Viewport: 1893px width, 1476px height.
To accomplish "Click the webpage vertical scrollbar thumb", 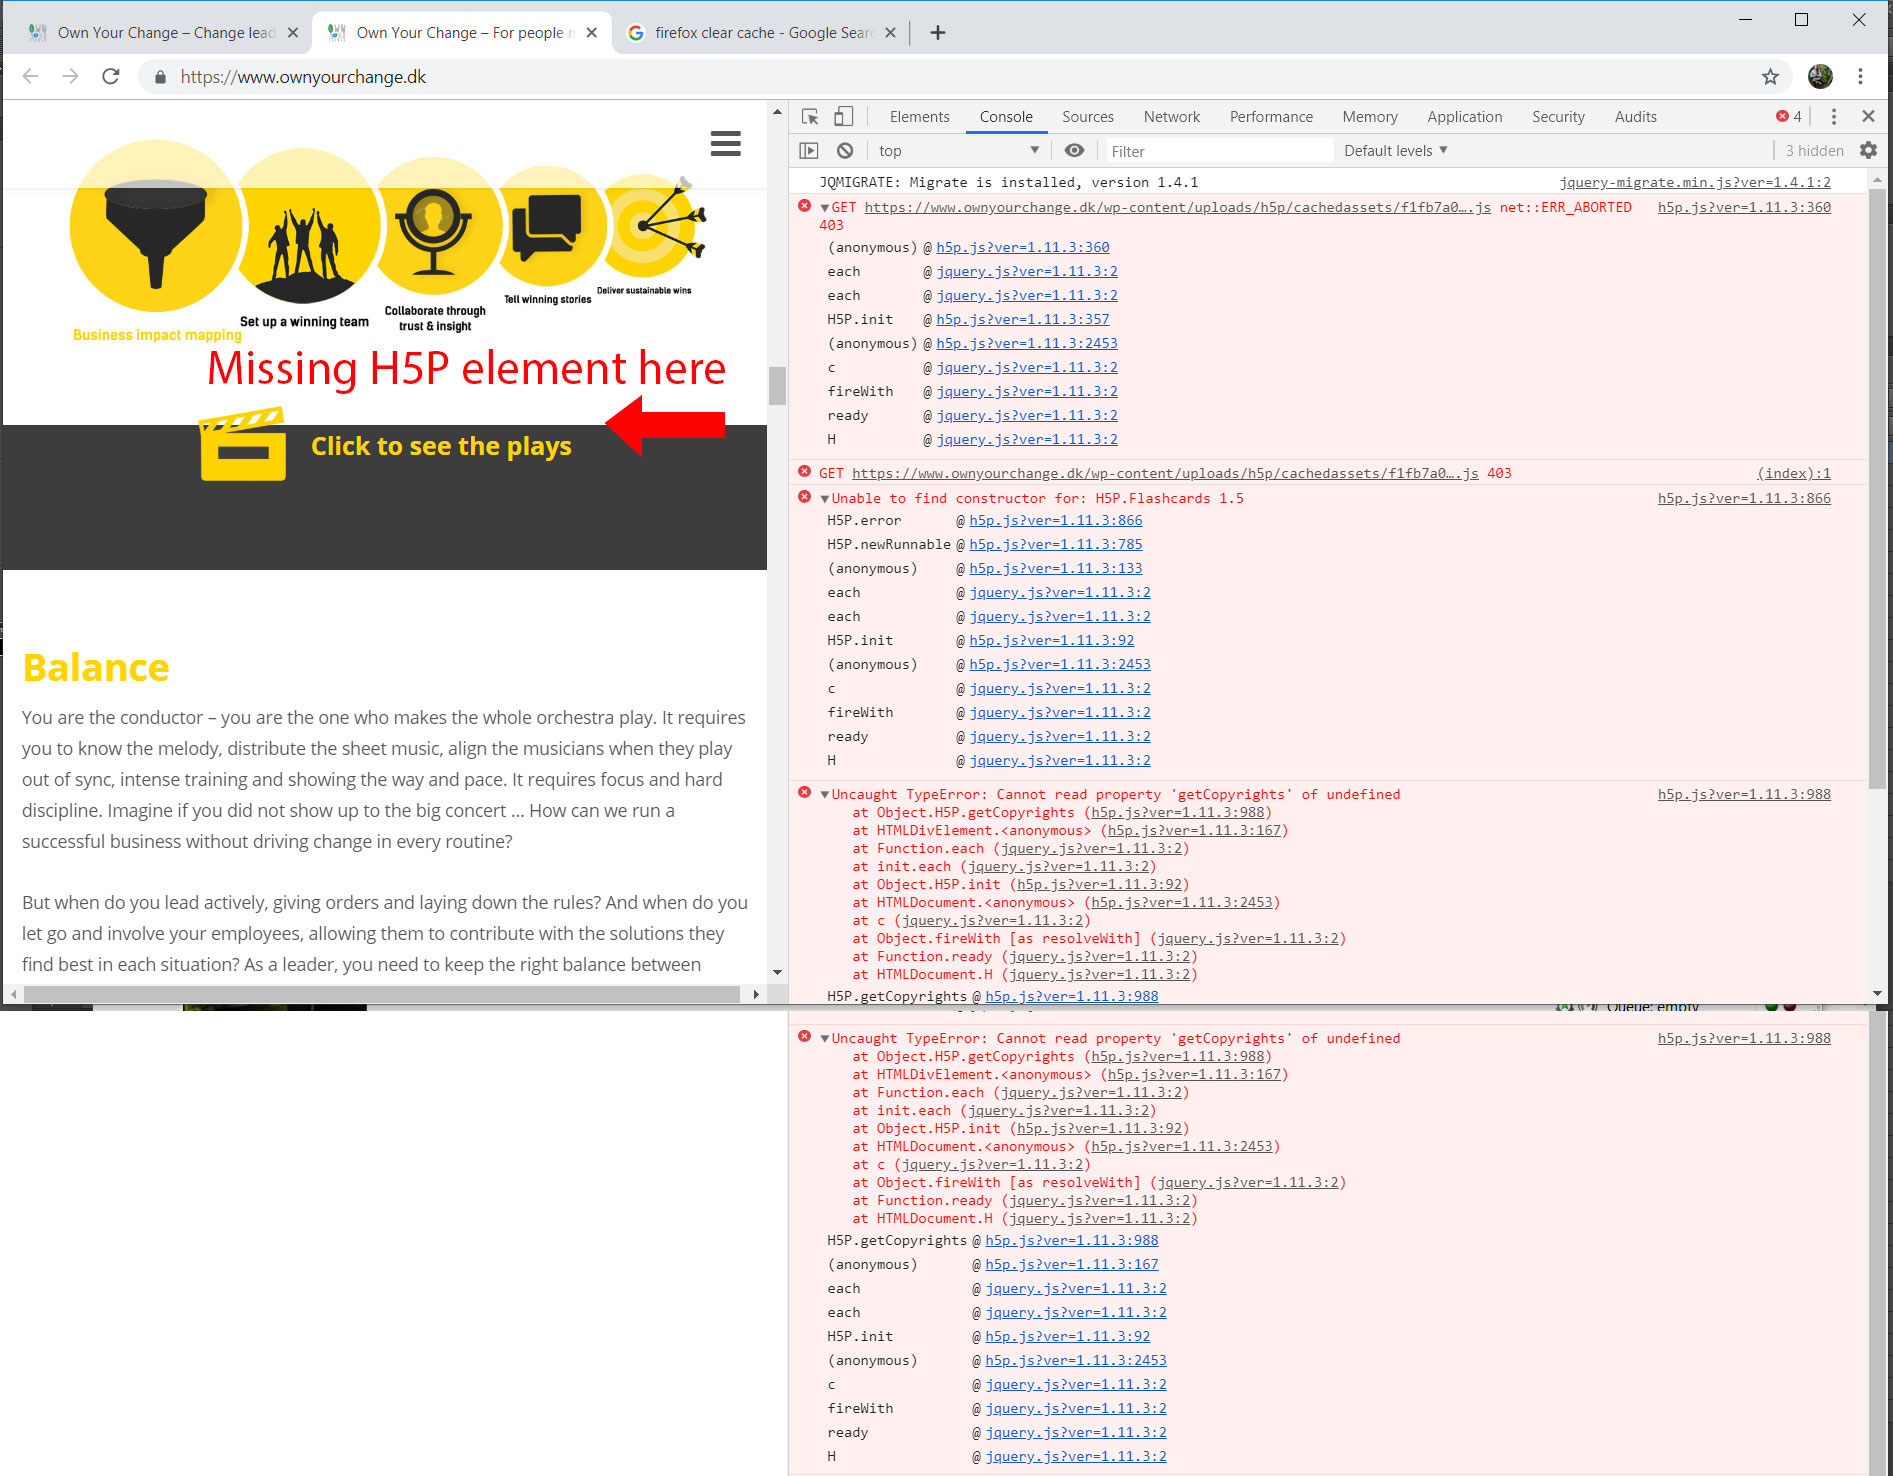I will coord(777,385).
